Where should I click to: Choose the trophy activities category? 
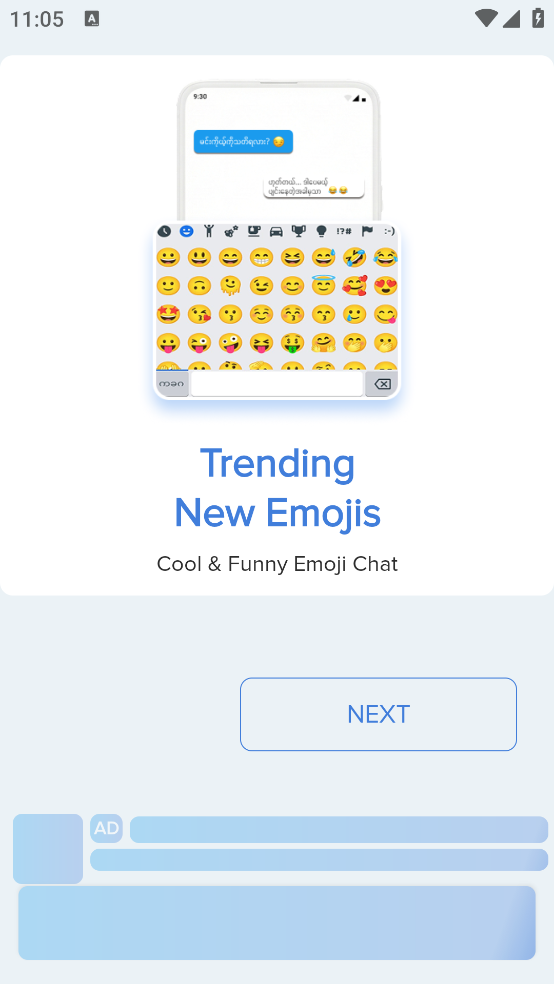[299, 231]
